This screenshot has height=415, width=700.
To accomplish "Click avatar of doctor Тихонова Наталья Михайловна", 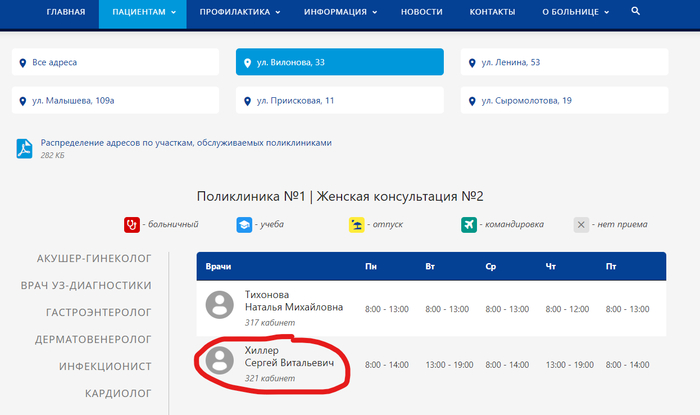I will click(x=220, y=305).
